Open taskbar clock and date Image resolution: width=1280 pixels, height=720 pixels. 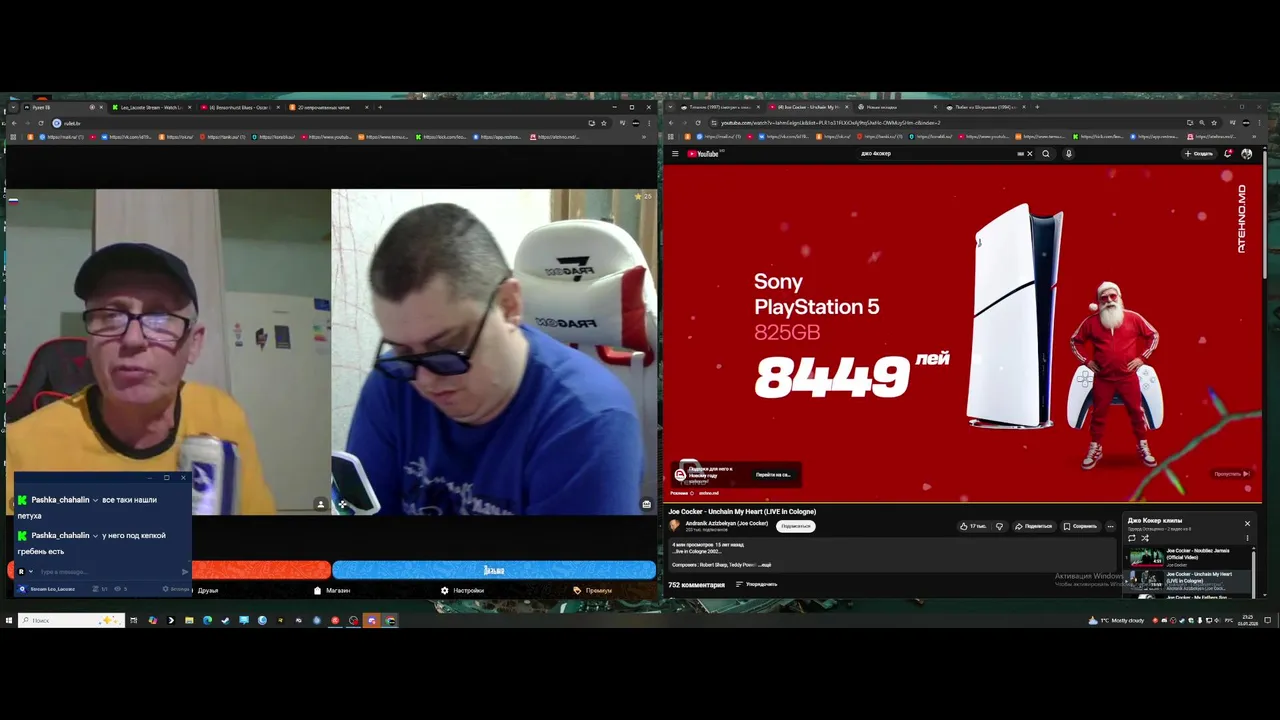1248,620
